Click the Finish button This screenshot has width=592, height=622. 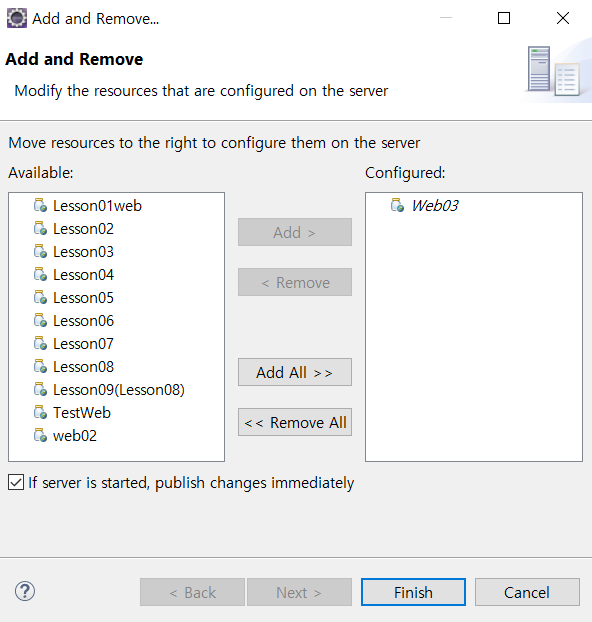(413, 592)
